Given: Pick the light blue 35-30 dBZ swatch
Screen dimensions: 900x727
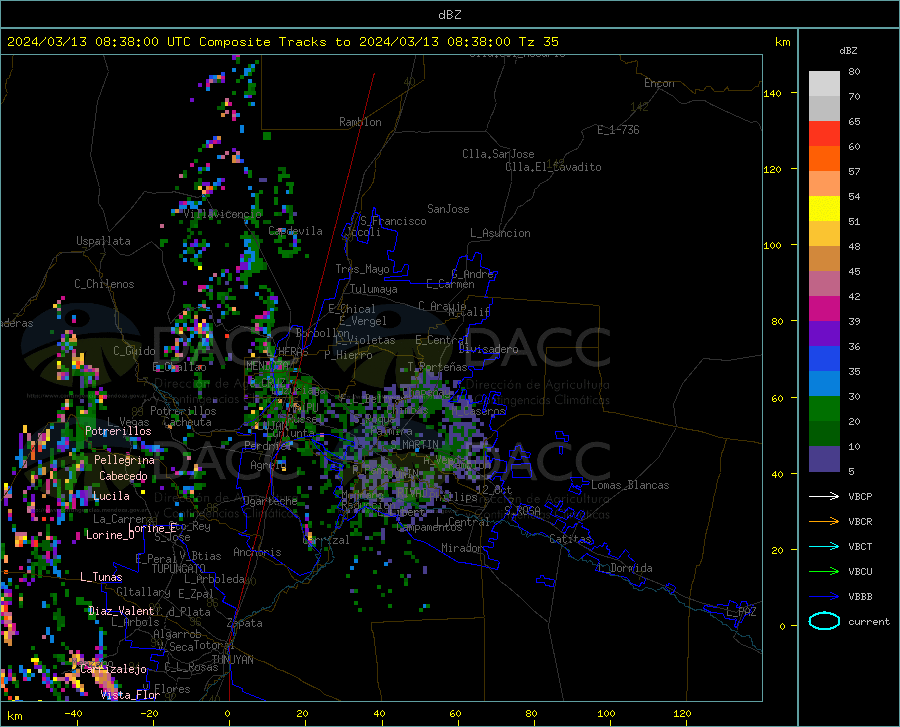Looking at the screenshot, I should [824, 384].
